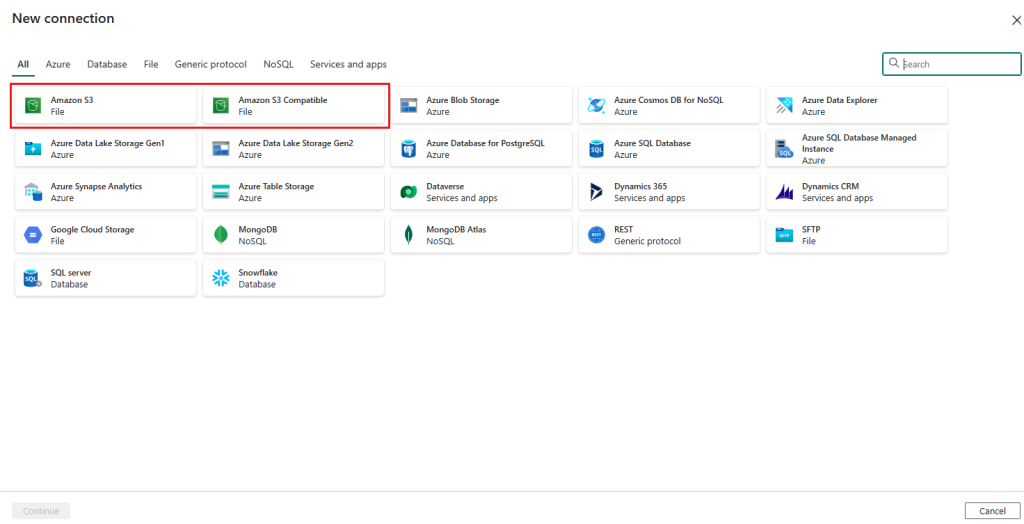Pick the 'Azure SQL Database' label
The image size is (1024, 524).
tap(652, 143)
